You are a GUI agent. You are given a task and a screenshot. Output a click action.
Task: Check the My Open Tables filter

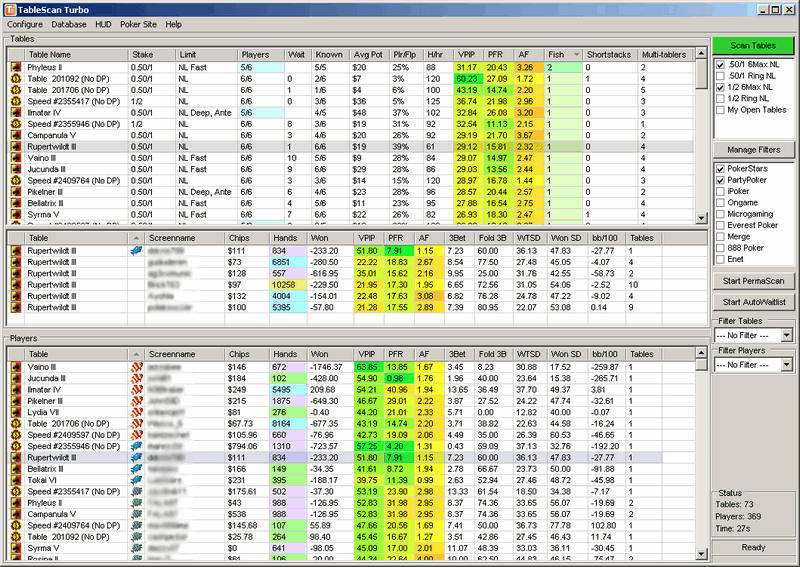coord(722,110)
